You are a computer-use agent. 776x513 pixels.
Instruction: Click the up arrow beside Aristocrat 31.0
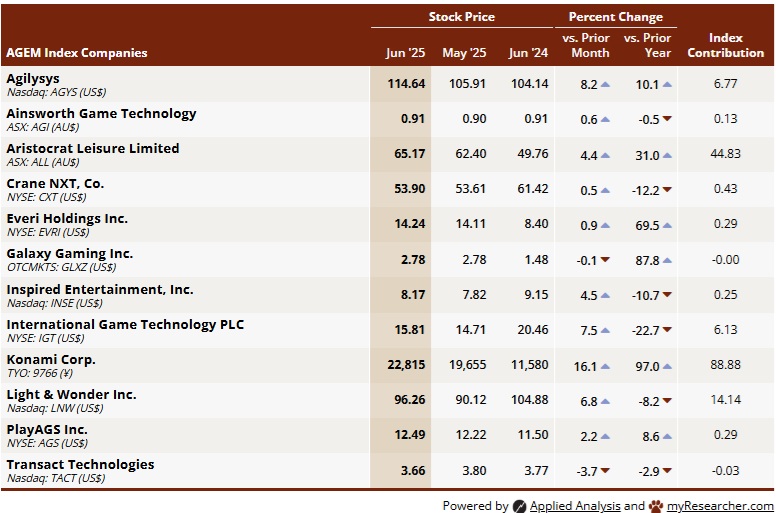tap(667, 155)
